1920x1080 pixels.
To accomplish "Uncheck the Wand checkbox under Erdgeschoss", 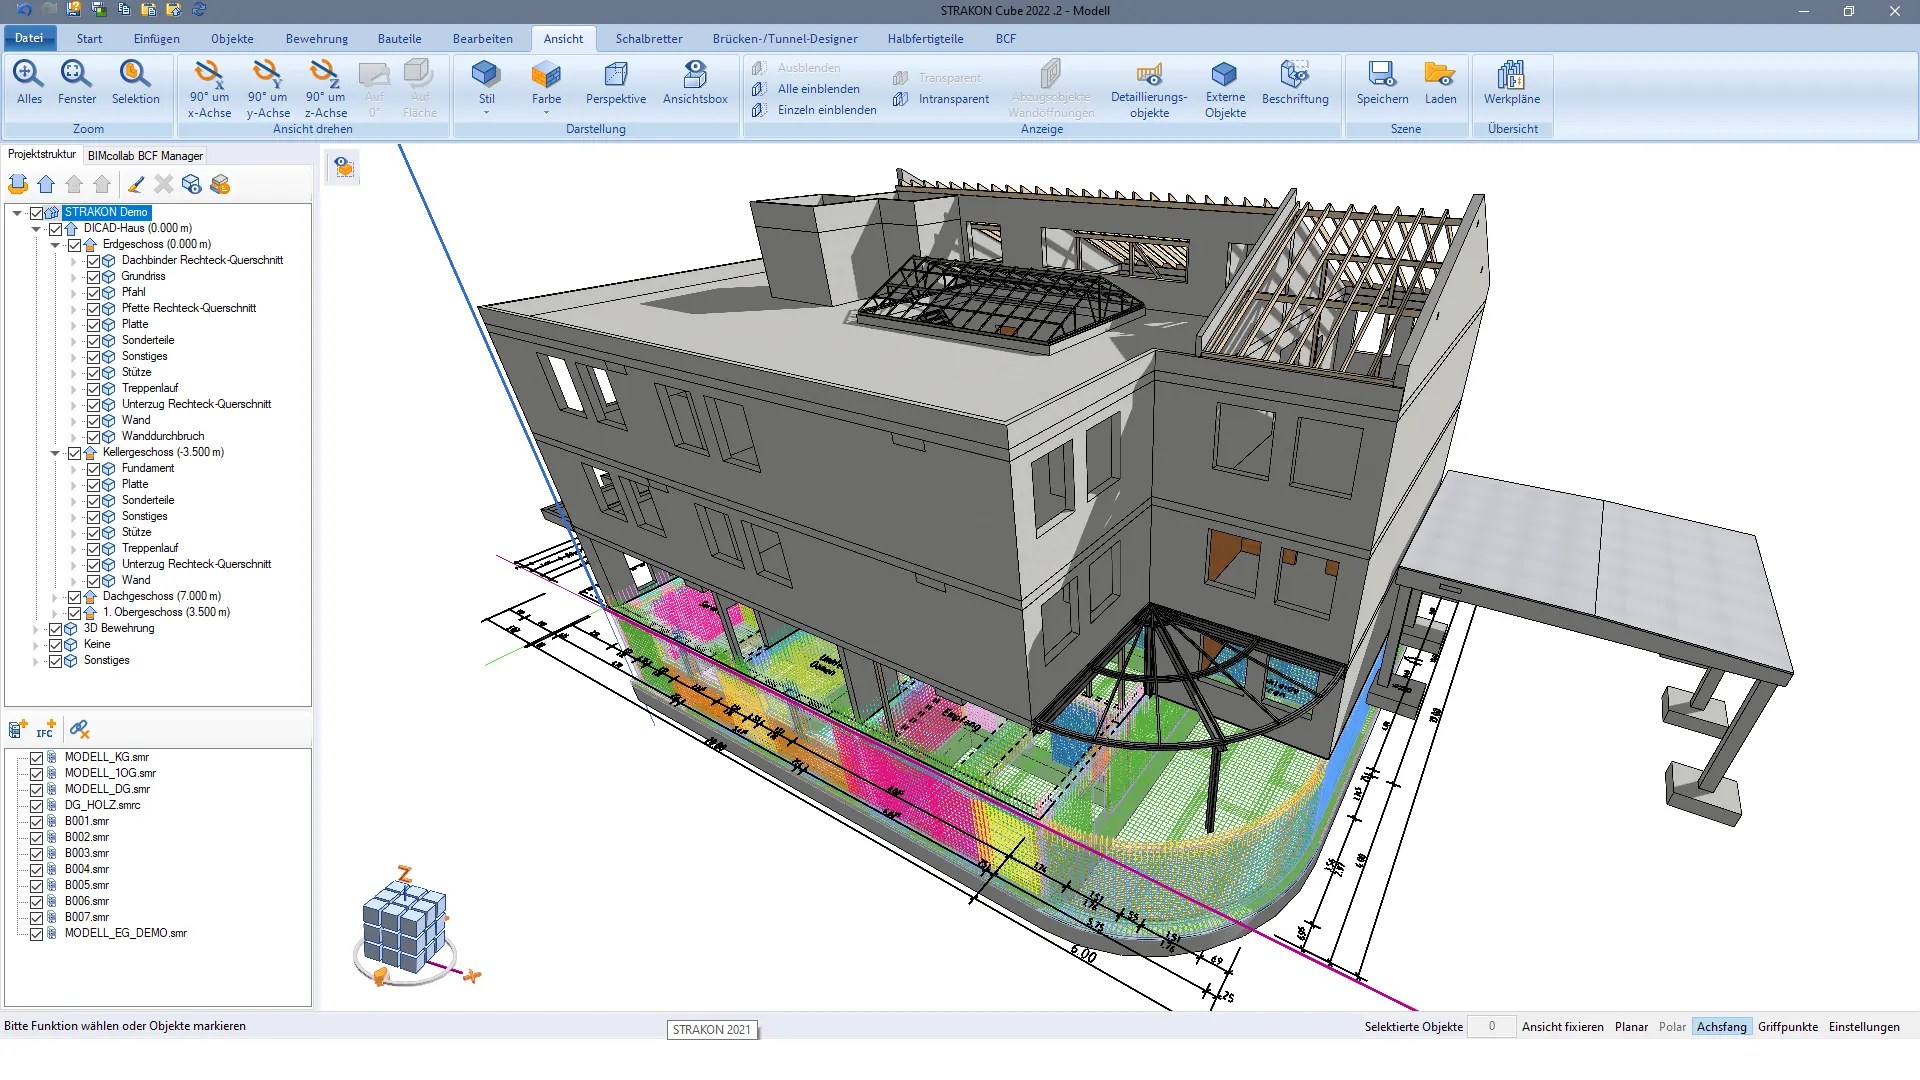I will 95,421.
